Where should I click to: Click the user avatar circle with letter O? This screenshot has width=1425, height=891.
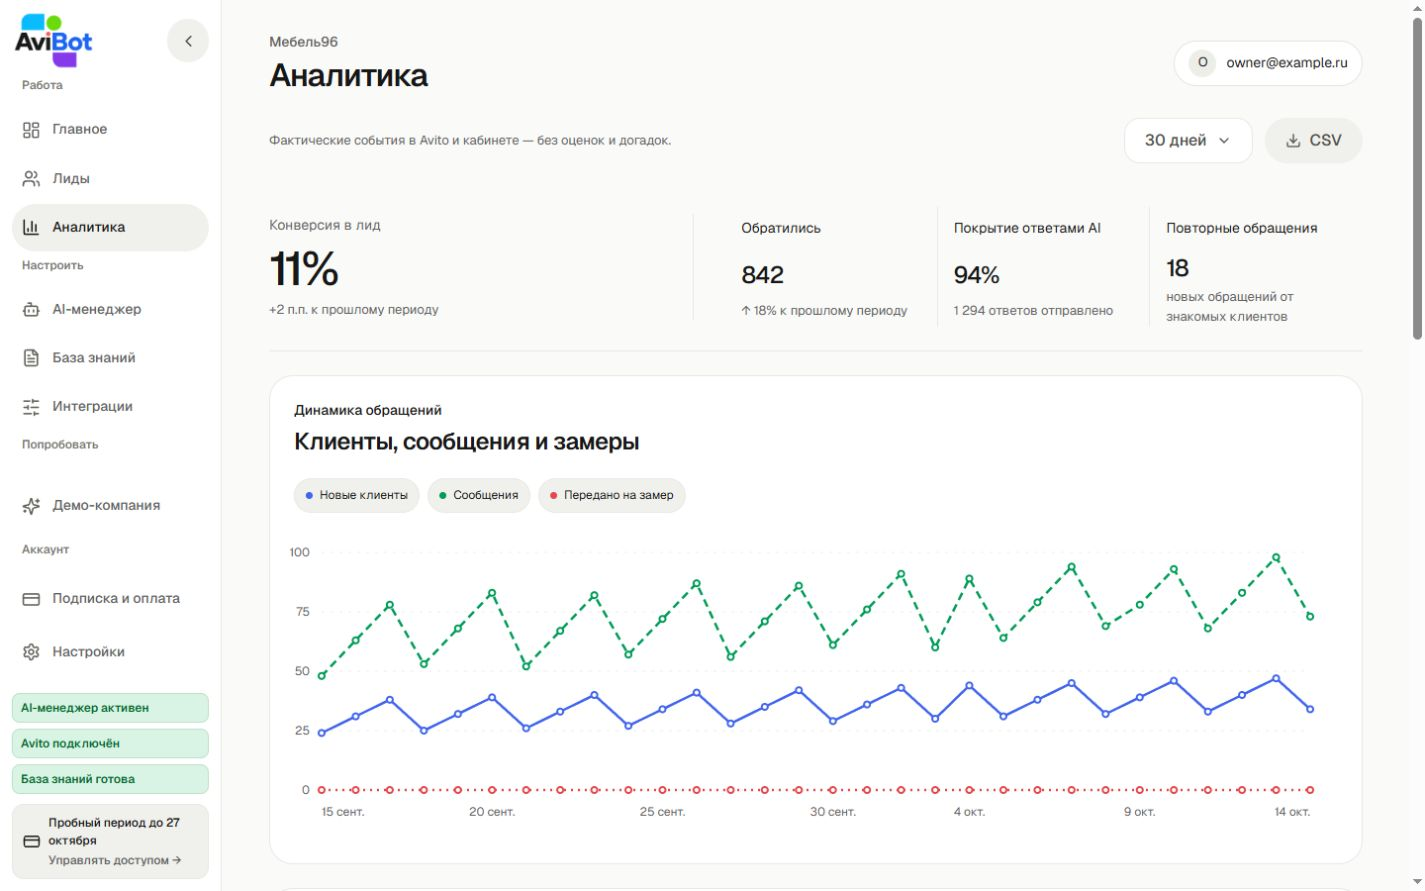pos(1202,63)
